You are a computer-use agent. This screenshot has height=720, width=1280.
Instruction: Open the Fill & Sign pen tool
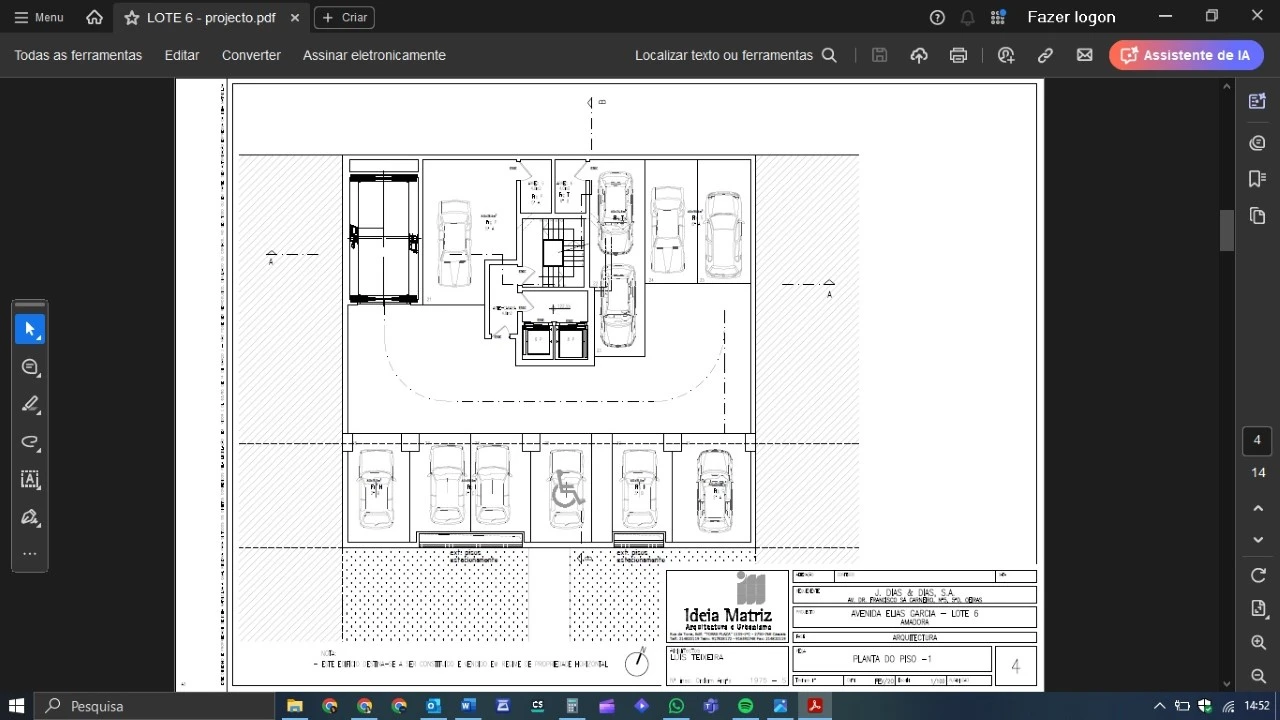point(30,517)
